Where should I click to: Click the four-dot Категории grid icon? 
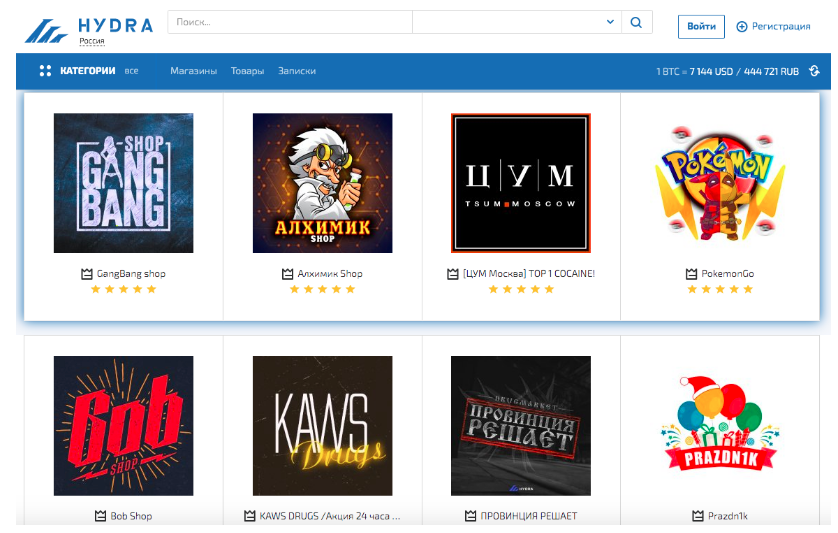(x=45, y=71)
